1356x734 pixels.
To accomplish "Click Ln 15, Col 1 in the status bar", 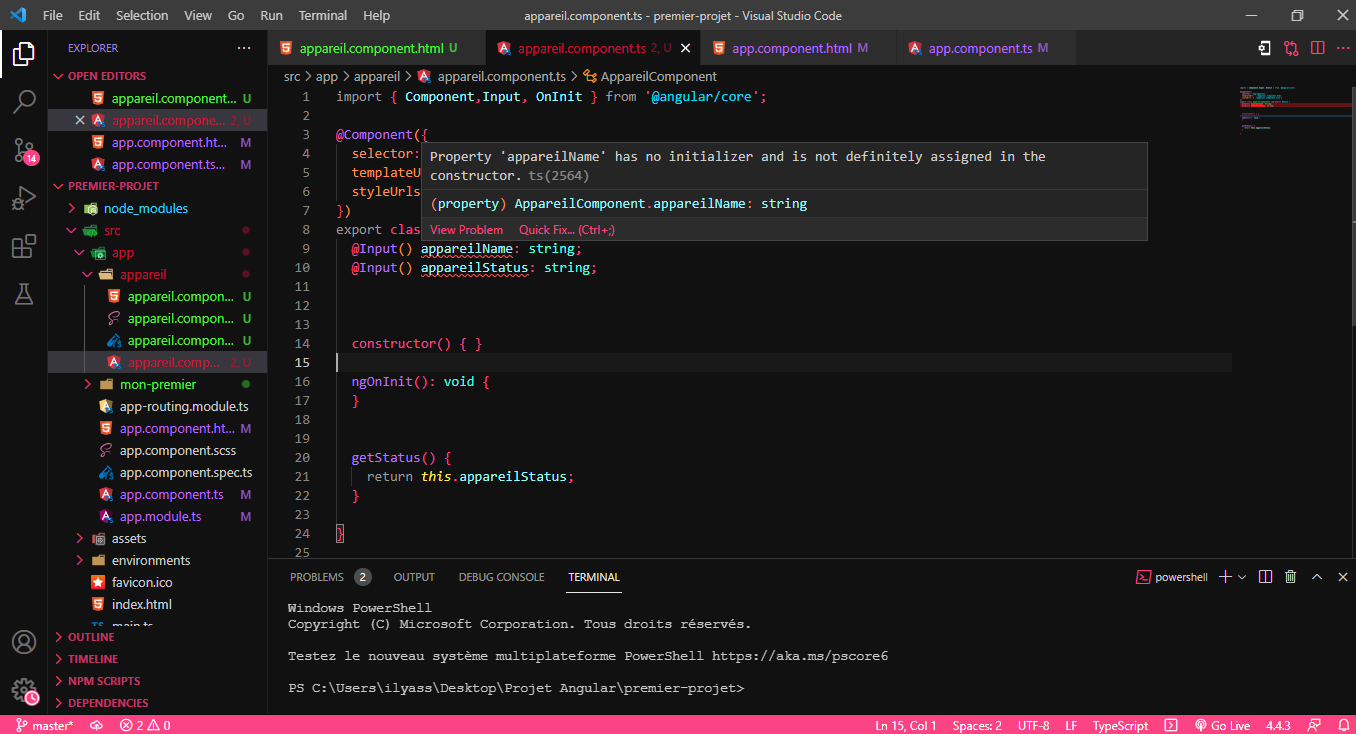I will (905, 725).
